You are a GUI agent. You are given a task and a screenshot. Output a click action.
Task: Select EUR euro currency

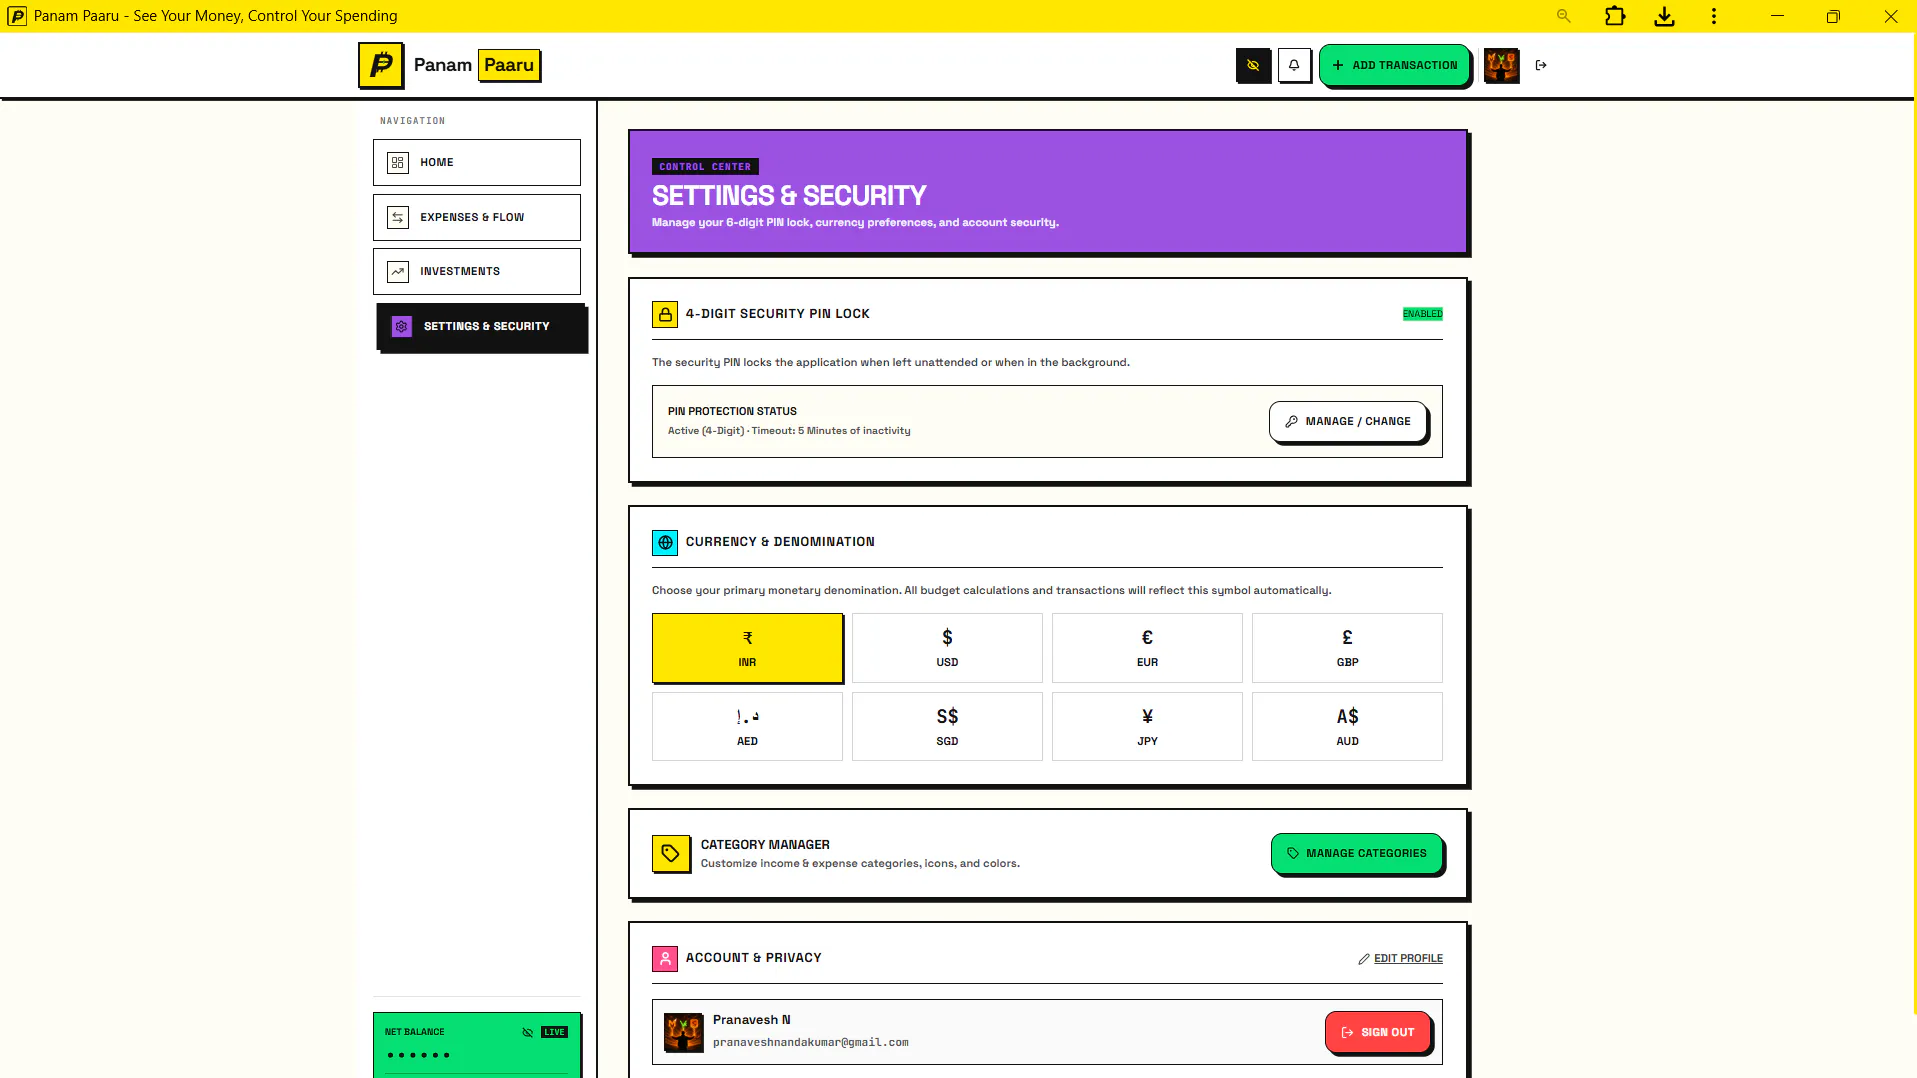pyautogui.click(x=1147, y=648)
